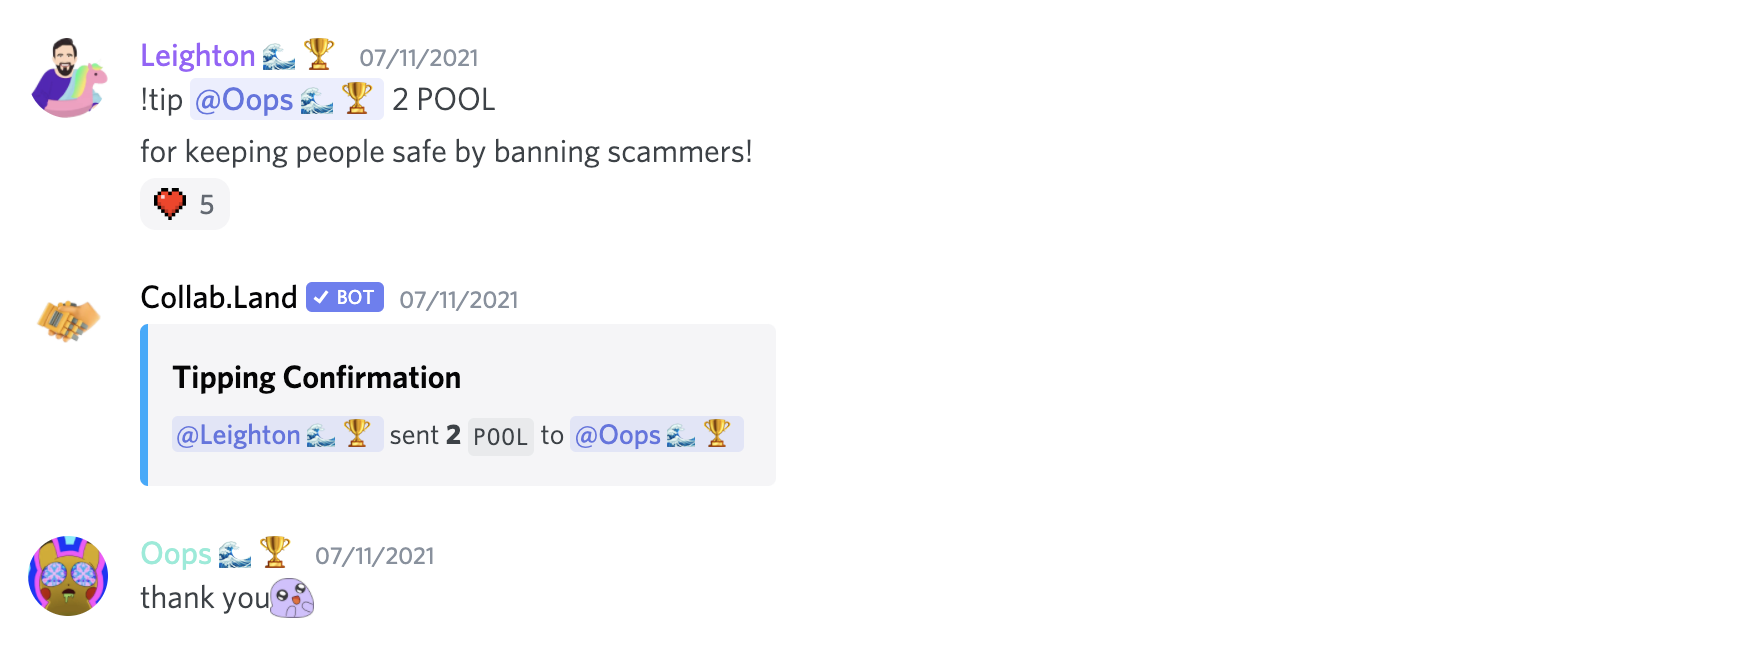Click the crying blob emoji after thank you
Image resolution: width=1742 pixels, height=666 pixels.
coord(292,598)
